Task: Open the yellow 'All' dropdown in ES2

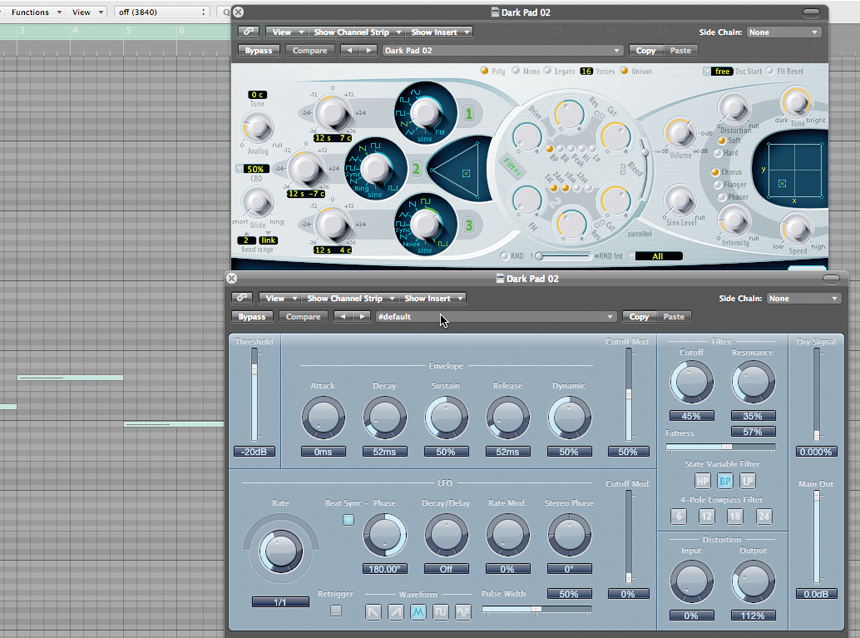Action: tap(658, 256)
